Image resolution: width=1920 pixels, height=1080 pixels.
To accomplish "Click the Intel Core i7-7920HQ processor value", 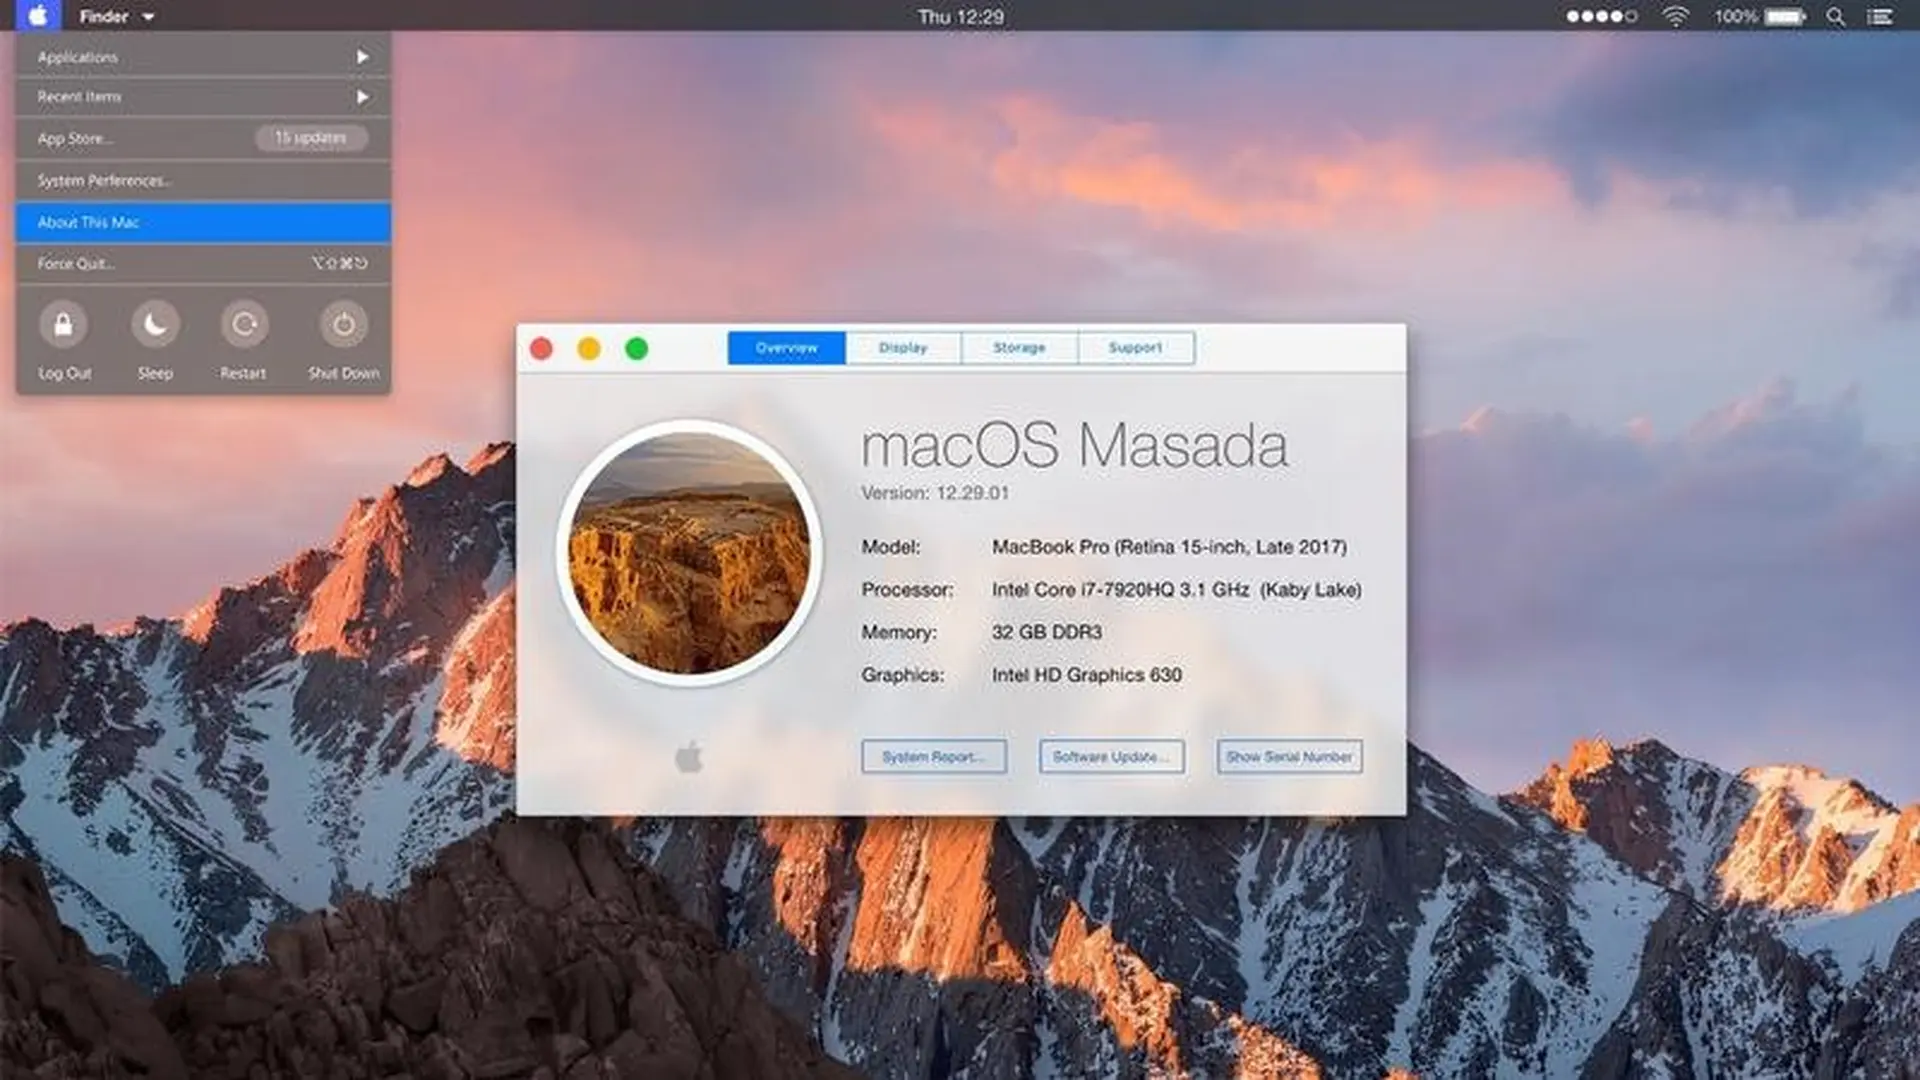I will pyautogui.click(x=1176, y=590).
